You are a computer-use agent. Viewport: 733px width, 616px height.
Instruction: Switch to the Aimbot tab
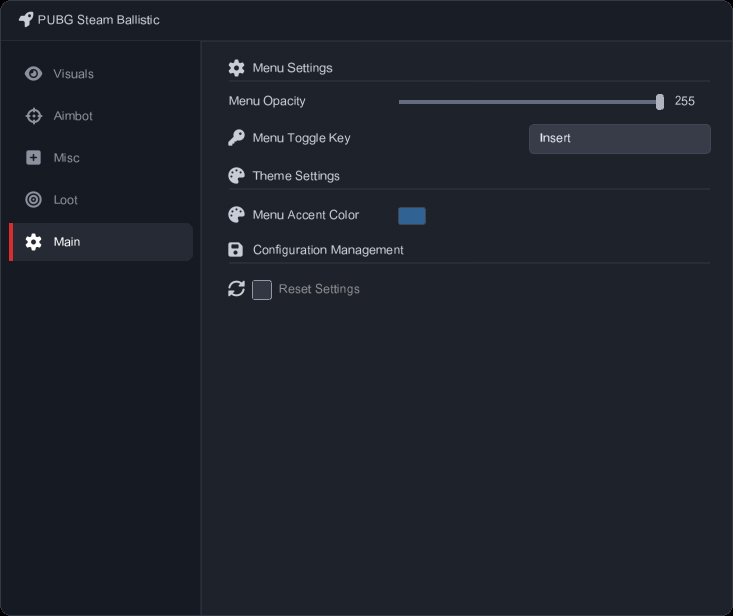pyautogui.click(x=101, y=116)
